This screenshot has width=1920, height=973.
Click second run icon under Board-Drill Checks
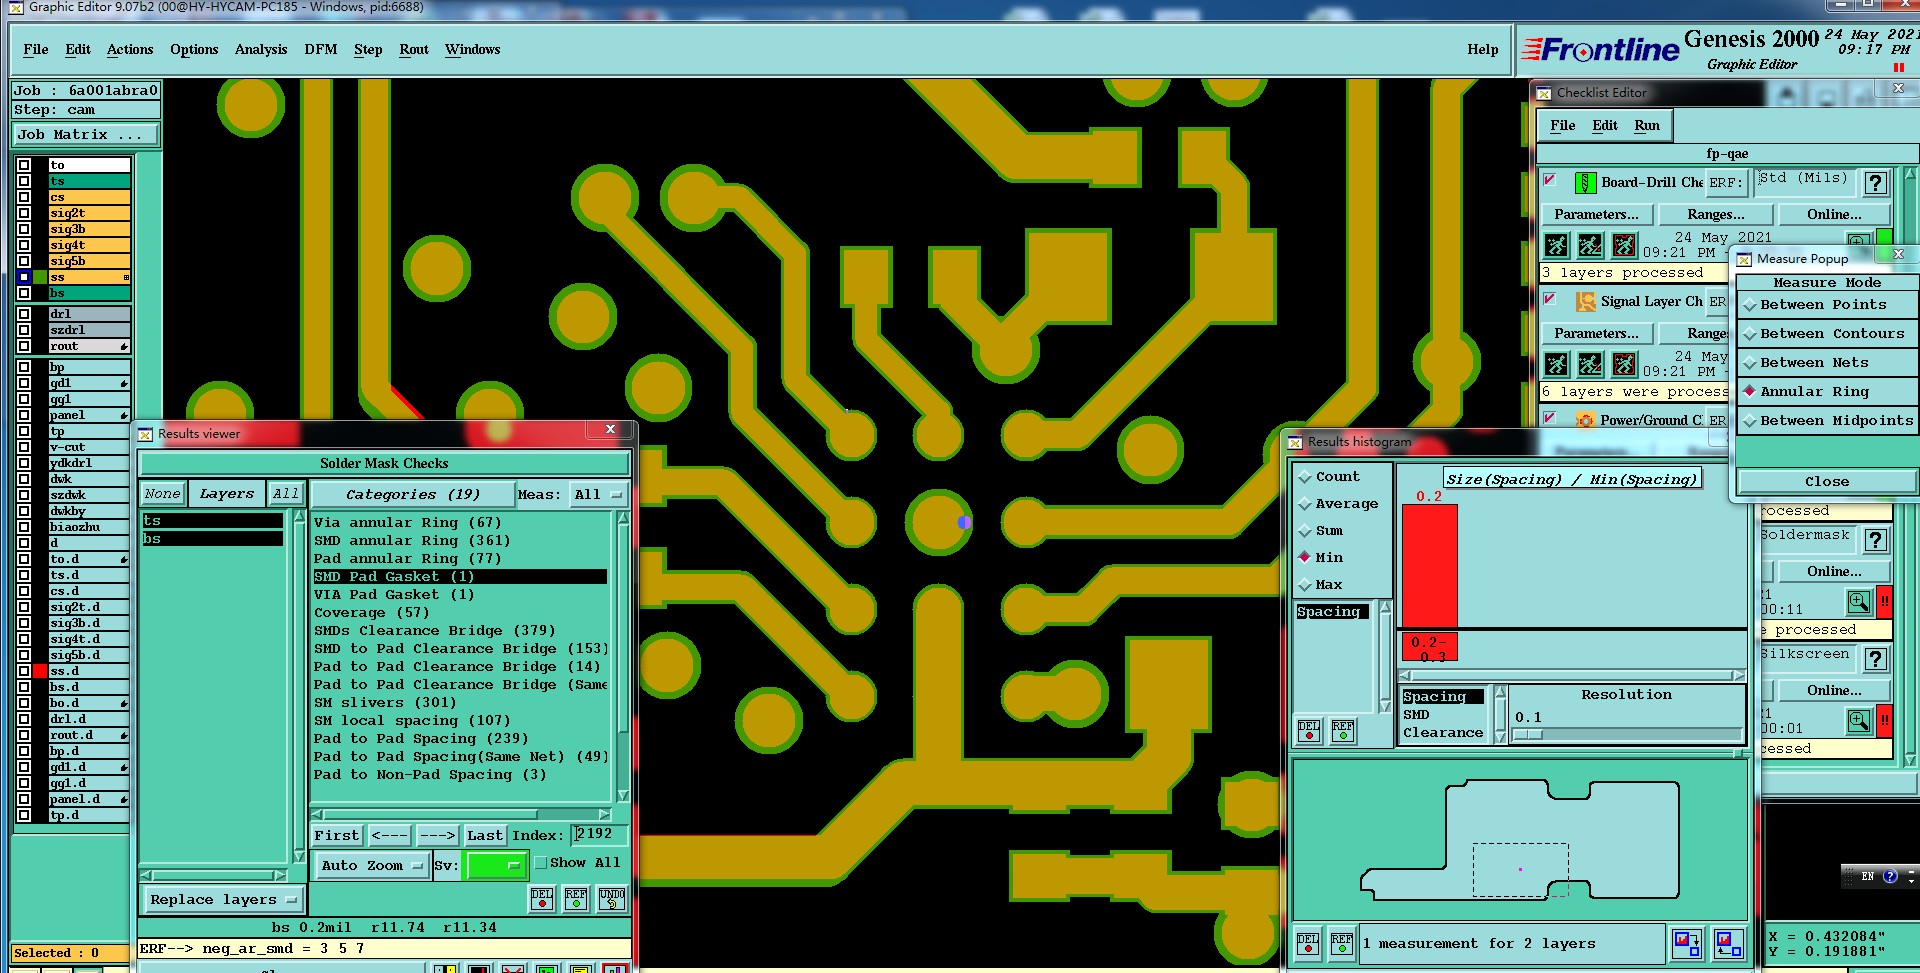[1590, 245]
